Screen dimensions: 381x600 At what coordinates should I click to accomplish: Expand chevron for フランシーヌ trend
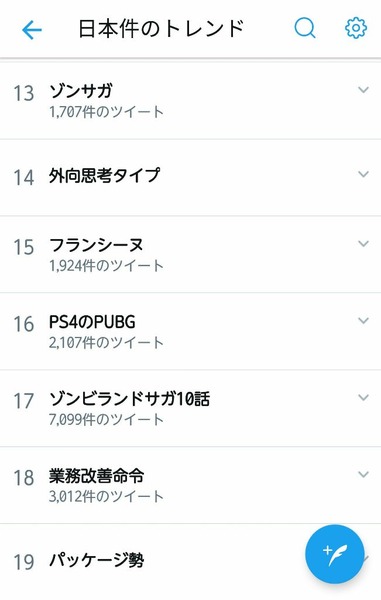(363, 244)
